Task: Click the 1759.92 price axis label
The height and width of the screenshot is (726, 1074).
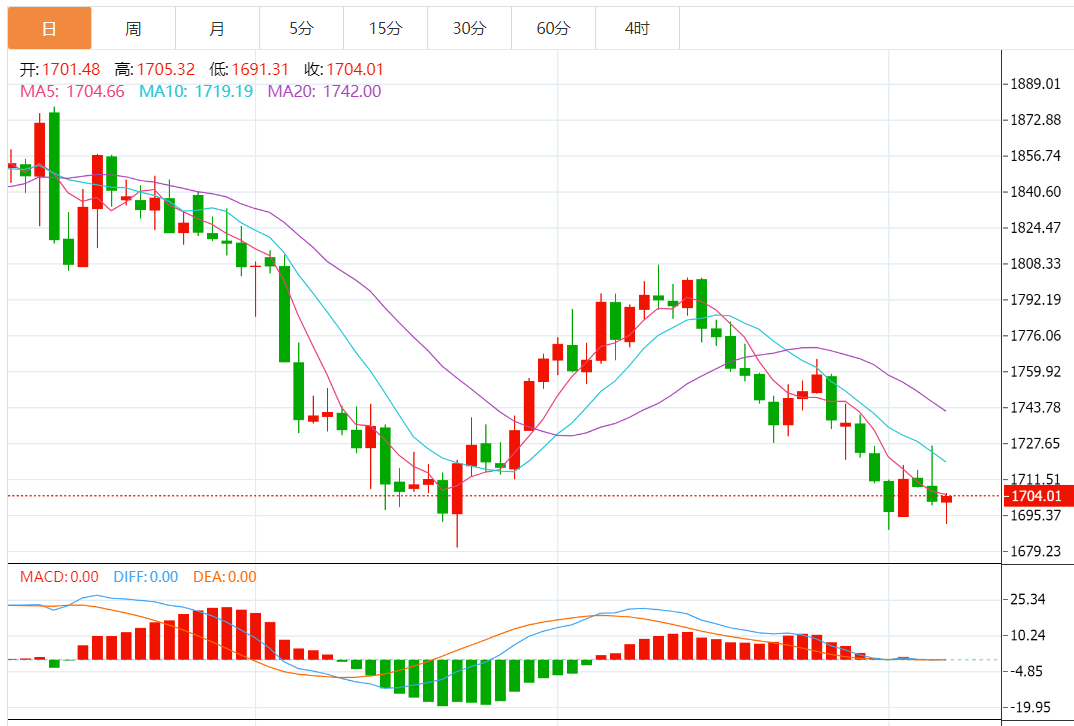Action: coord(1036,371)
